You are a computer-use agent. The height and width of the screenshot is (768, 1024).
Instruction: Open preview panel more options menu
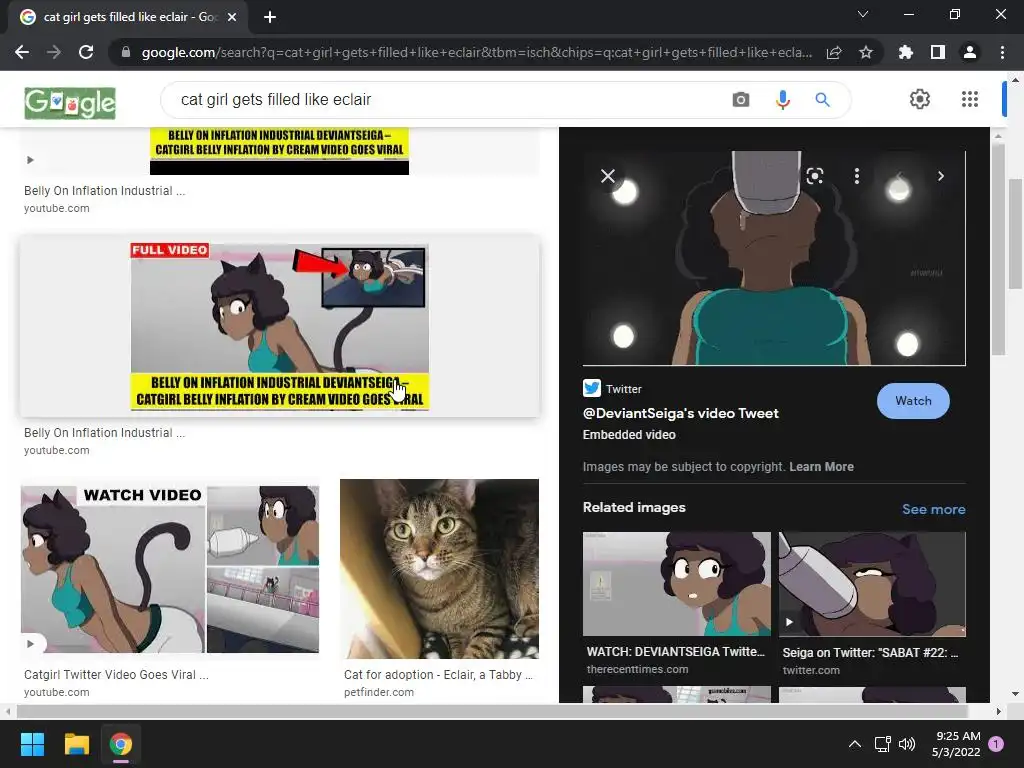pos(857,176)
